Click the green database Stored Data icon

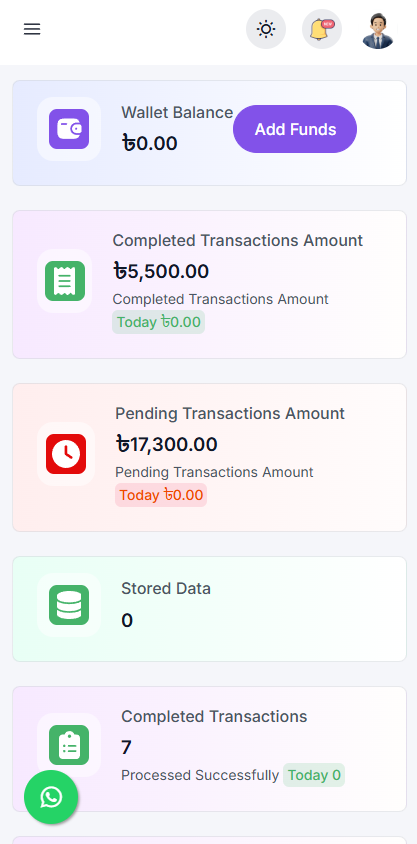pyautogui.click(x=69, y=605)
